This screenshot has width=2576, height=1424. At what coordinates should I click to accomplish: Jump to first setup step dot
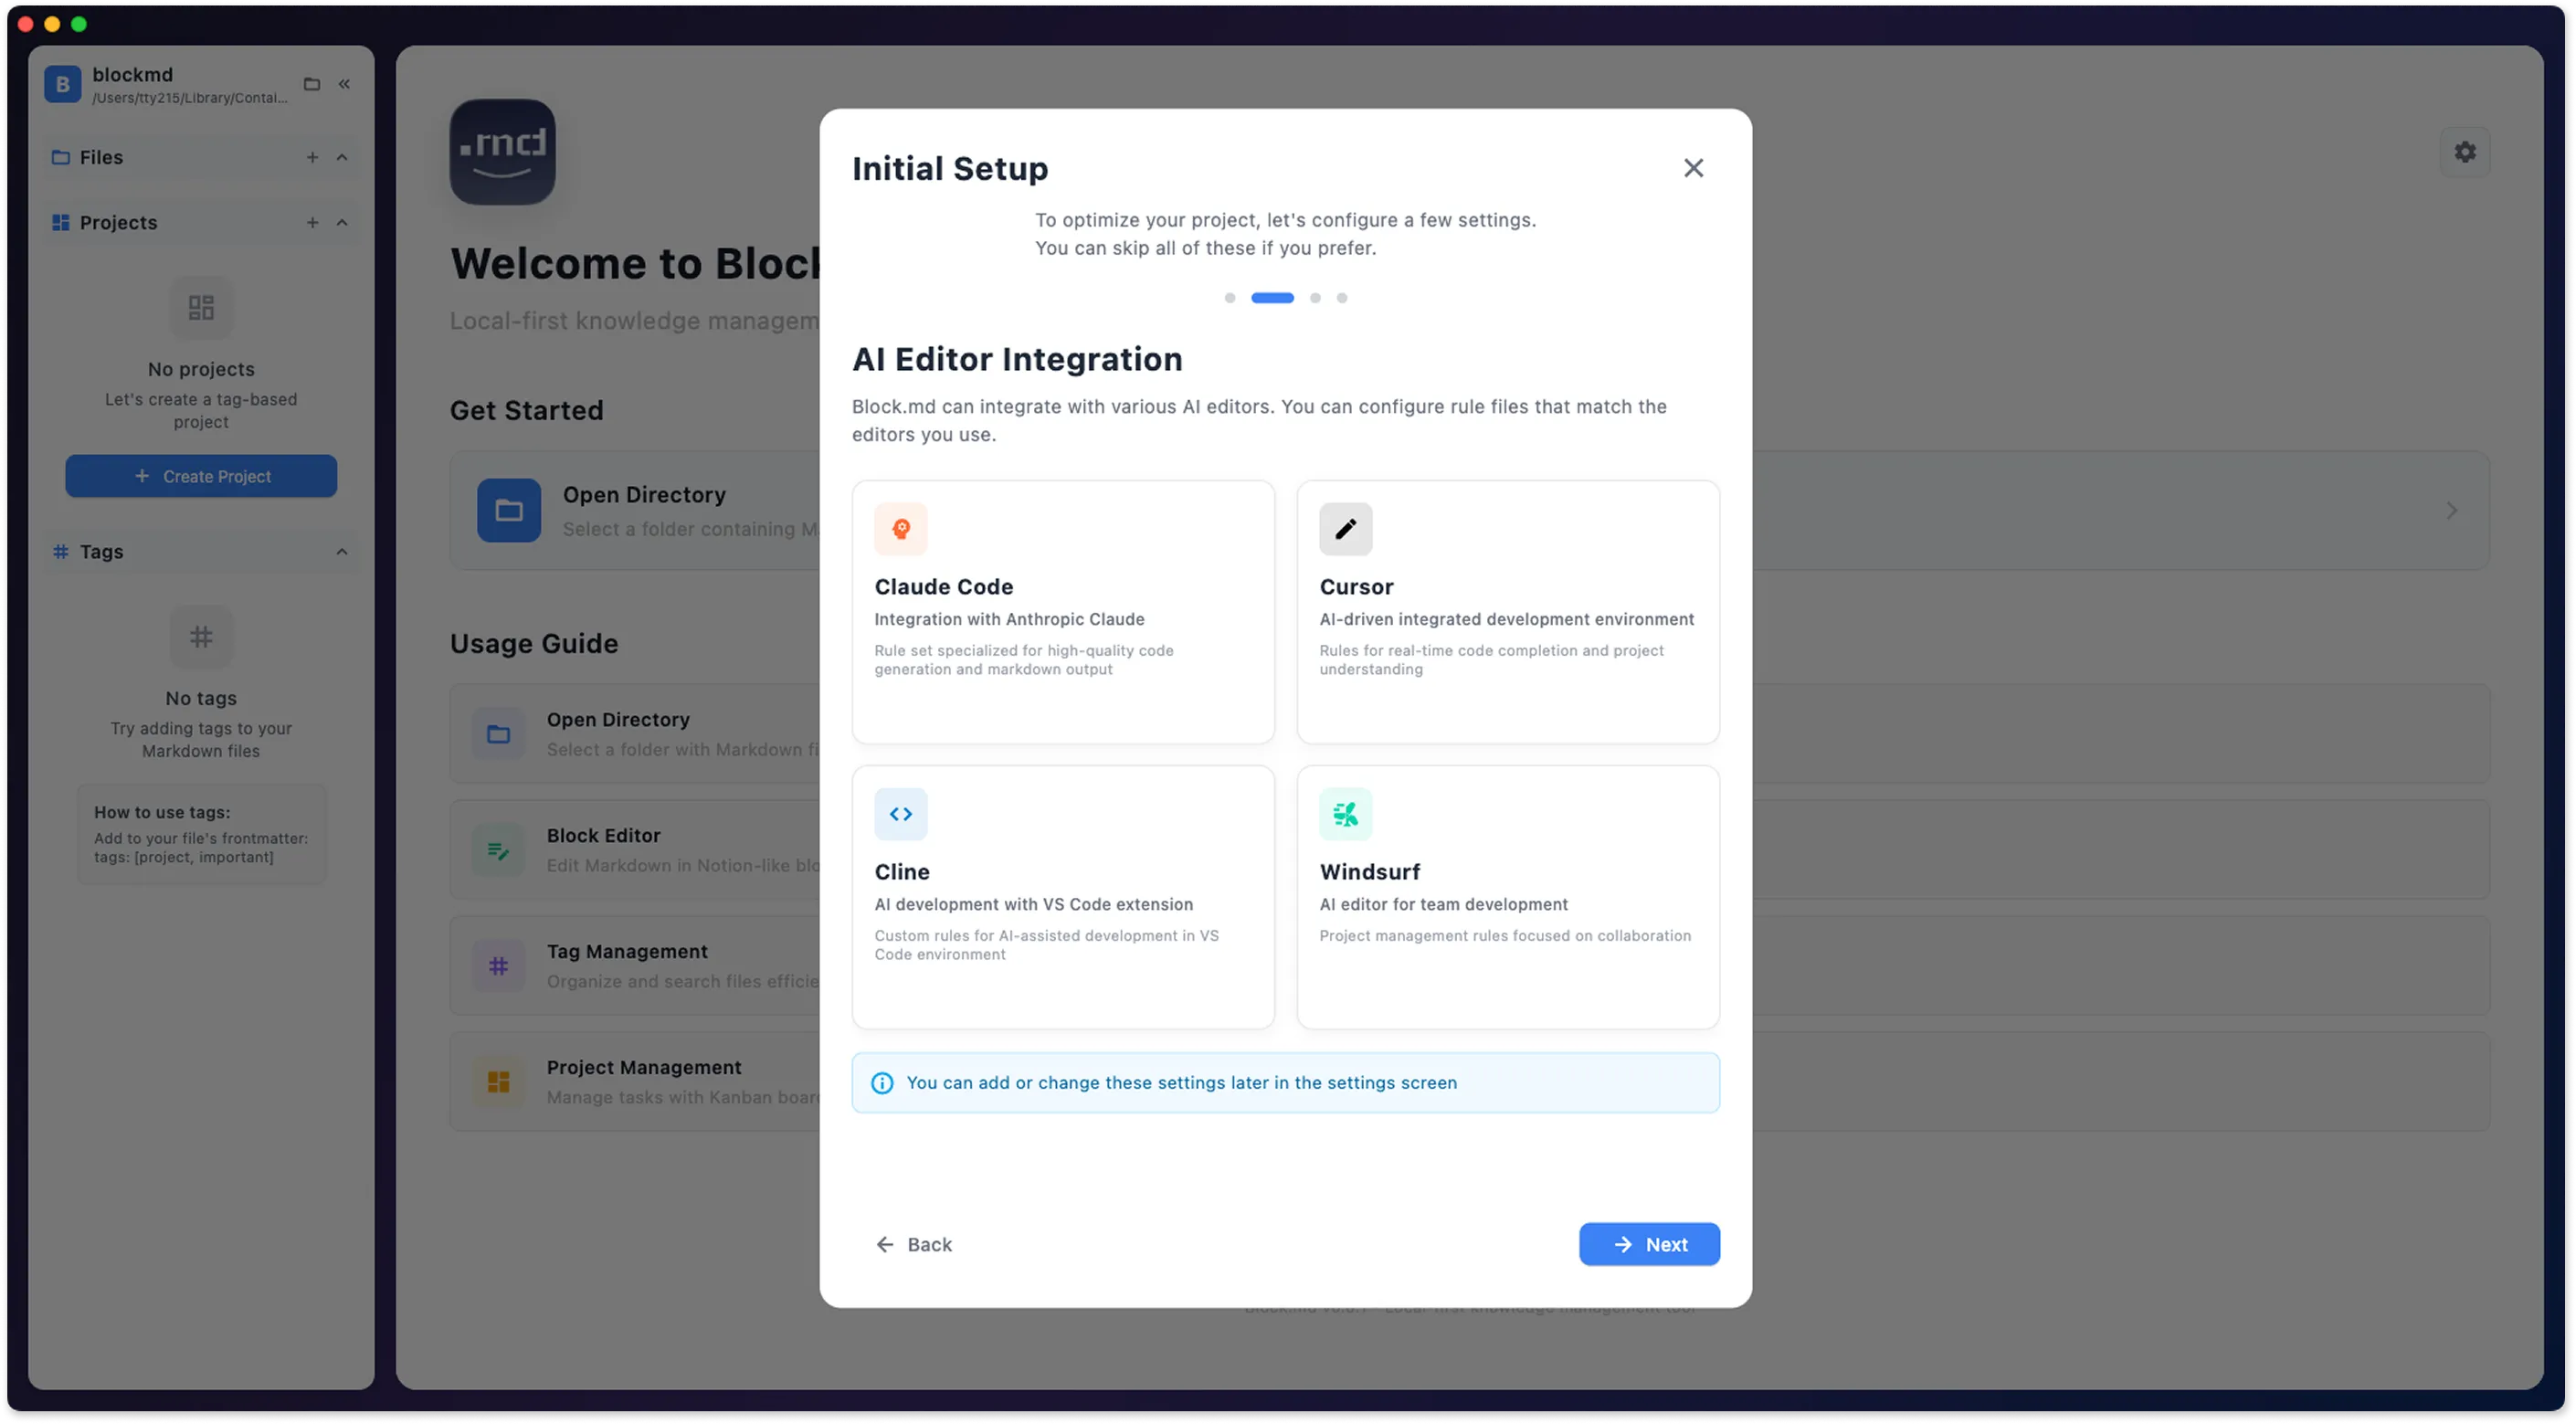pos(1230,297)
